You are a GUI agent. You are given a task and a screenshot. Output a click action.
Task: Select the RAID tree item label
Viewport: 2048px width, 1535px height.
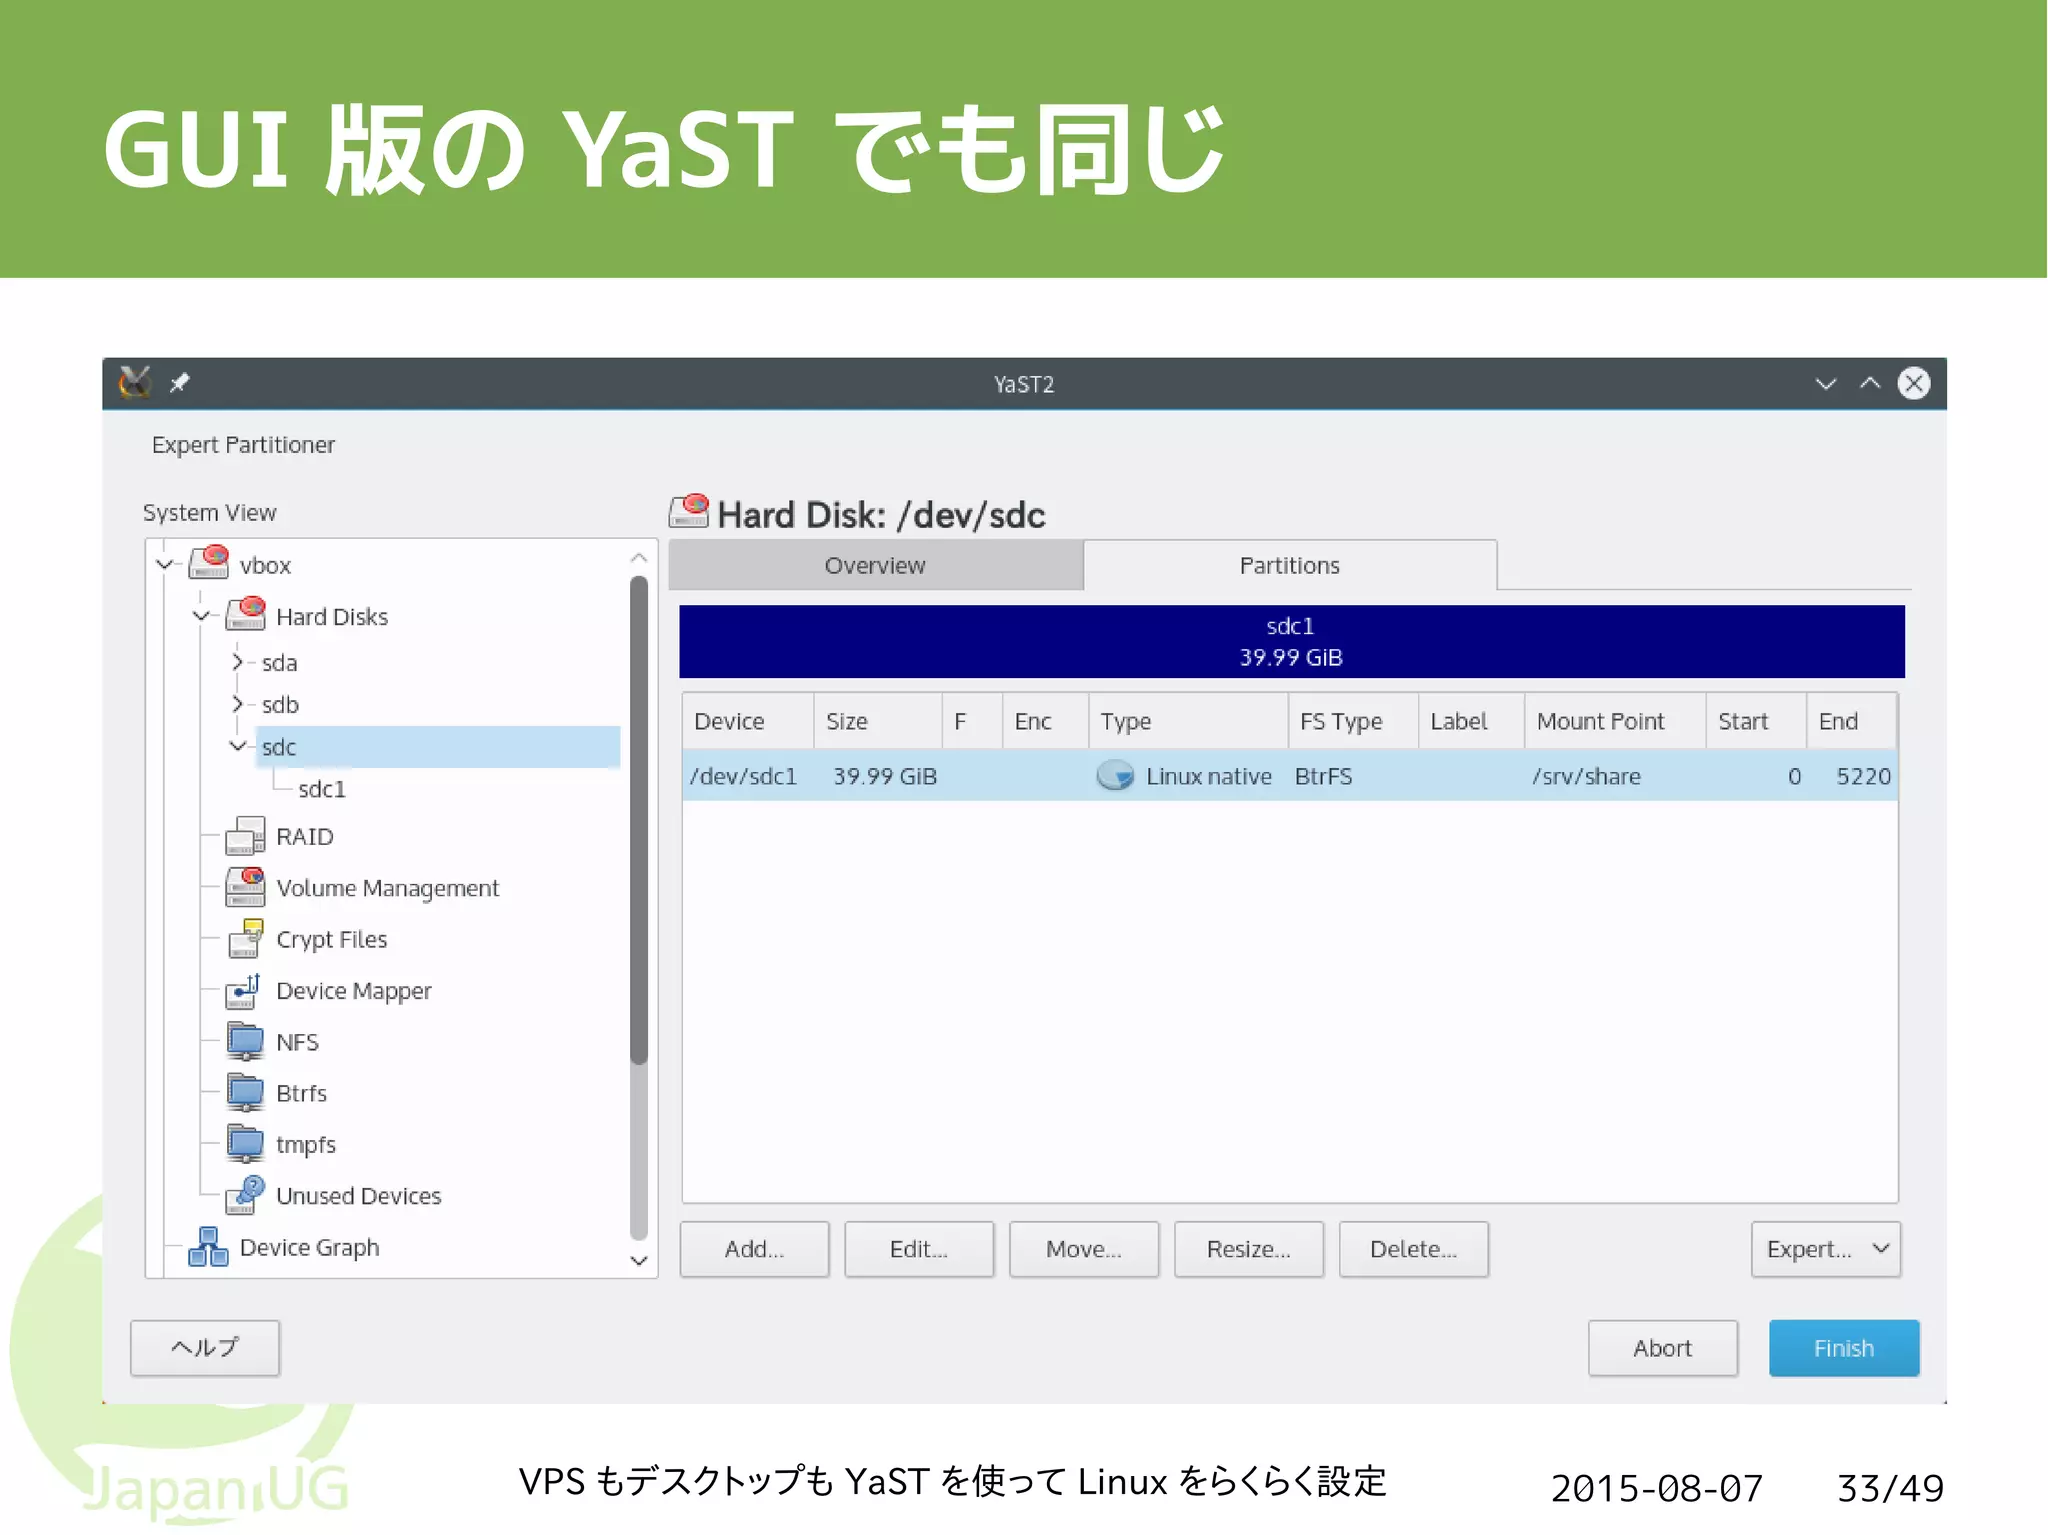click(x=305, y=836)
